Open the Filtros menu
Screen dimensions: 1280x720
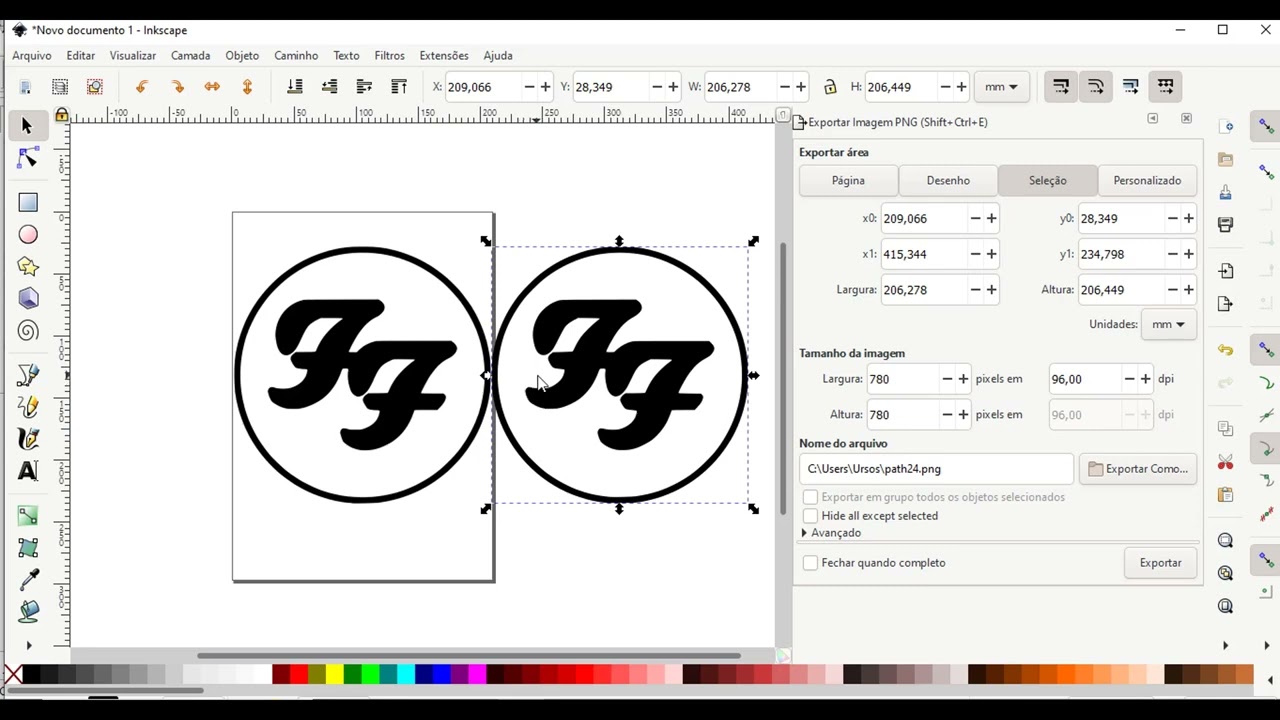[x=390, y=56]
